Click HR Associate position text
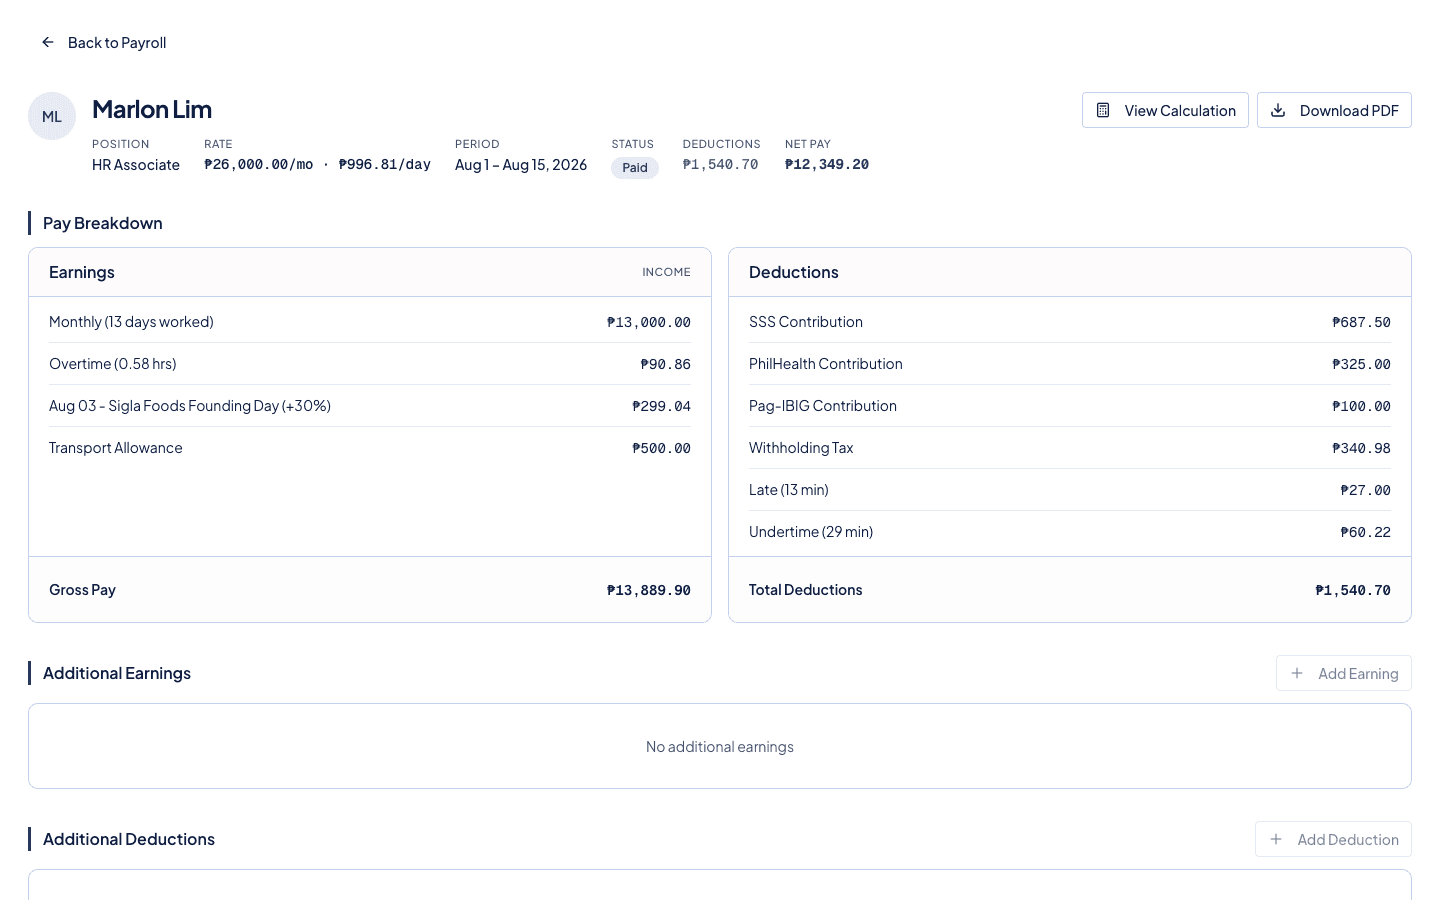The image size is (1440, 900). [x=136, y=165]
